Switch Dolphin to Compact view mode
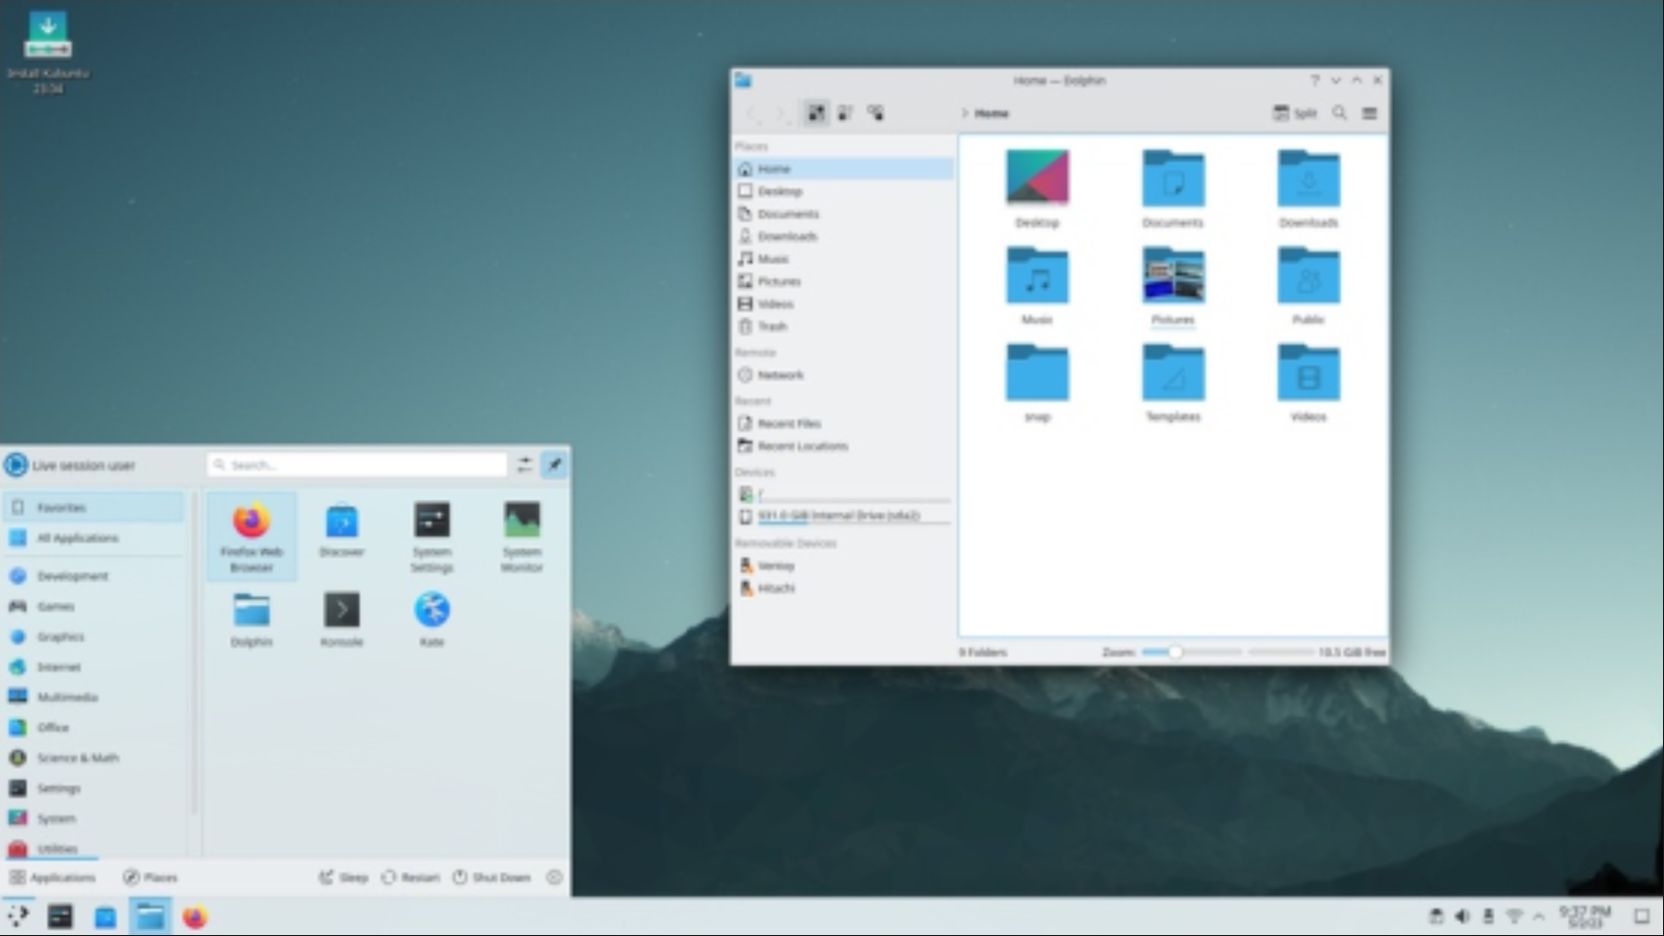This screenshot has width=1664, height=936. tap(846, 113)
